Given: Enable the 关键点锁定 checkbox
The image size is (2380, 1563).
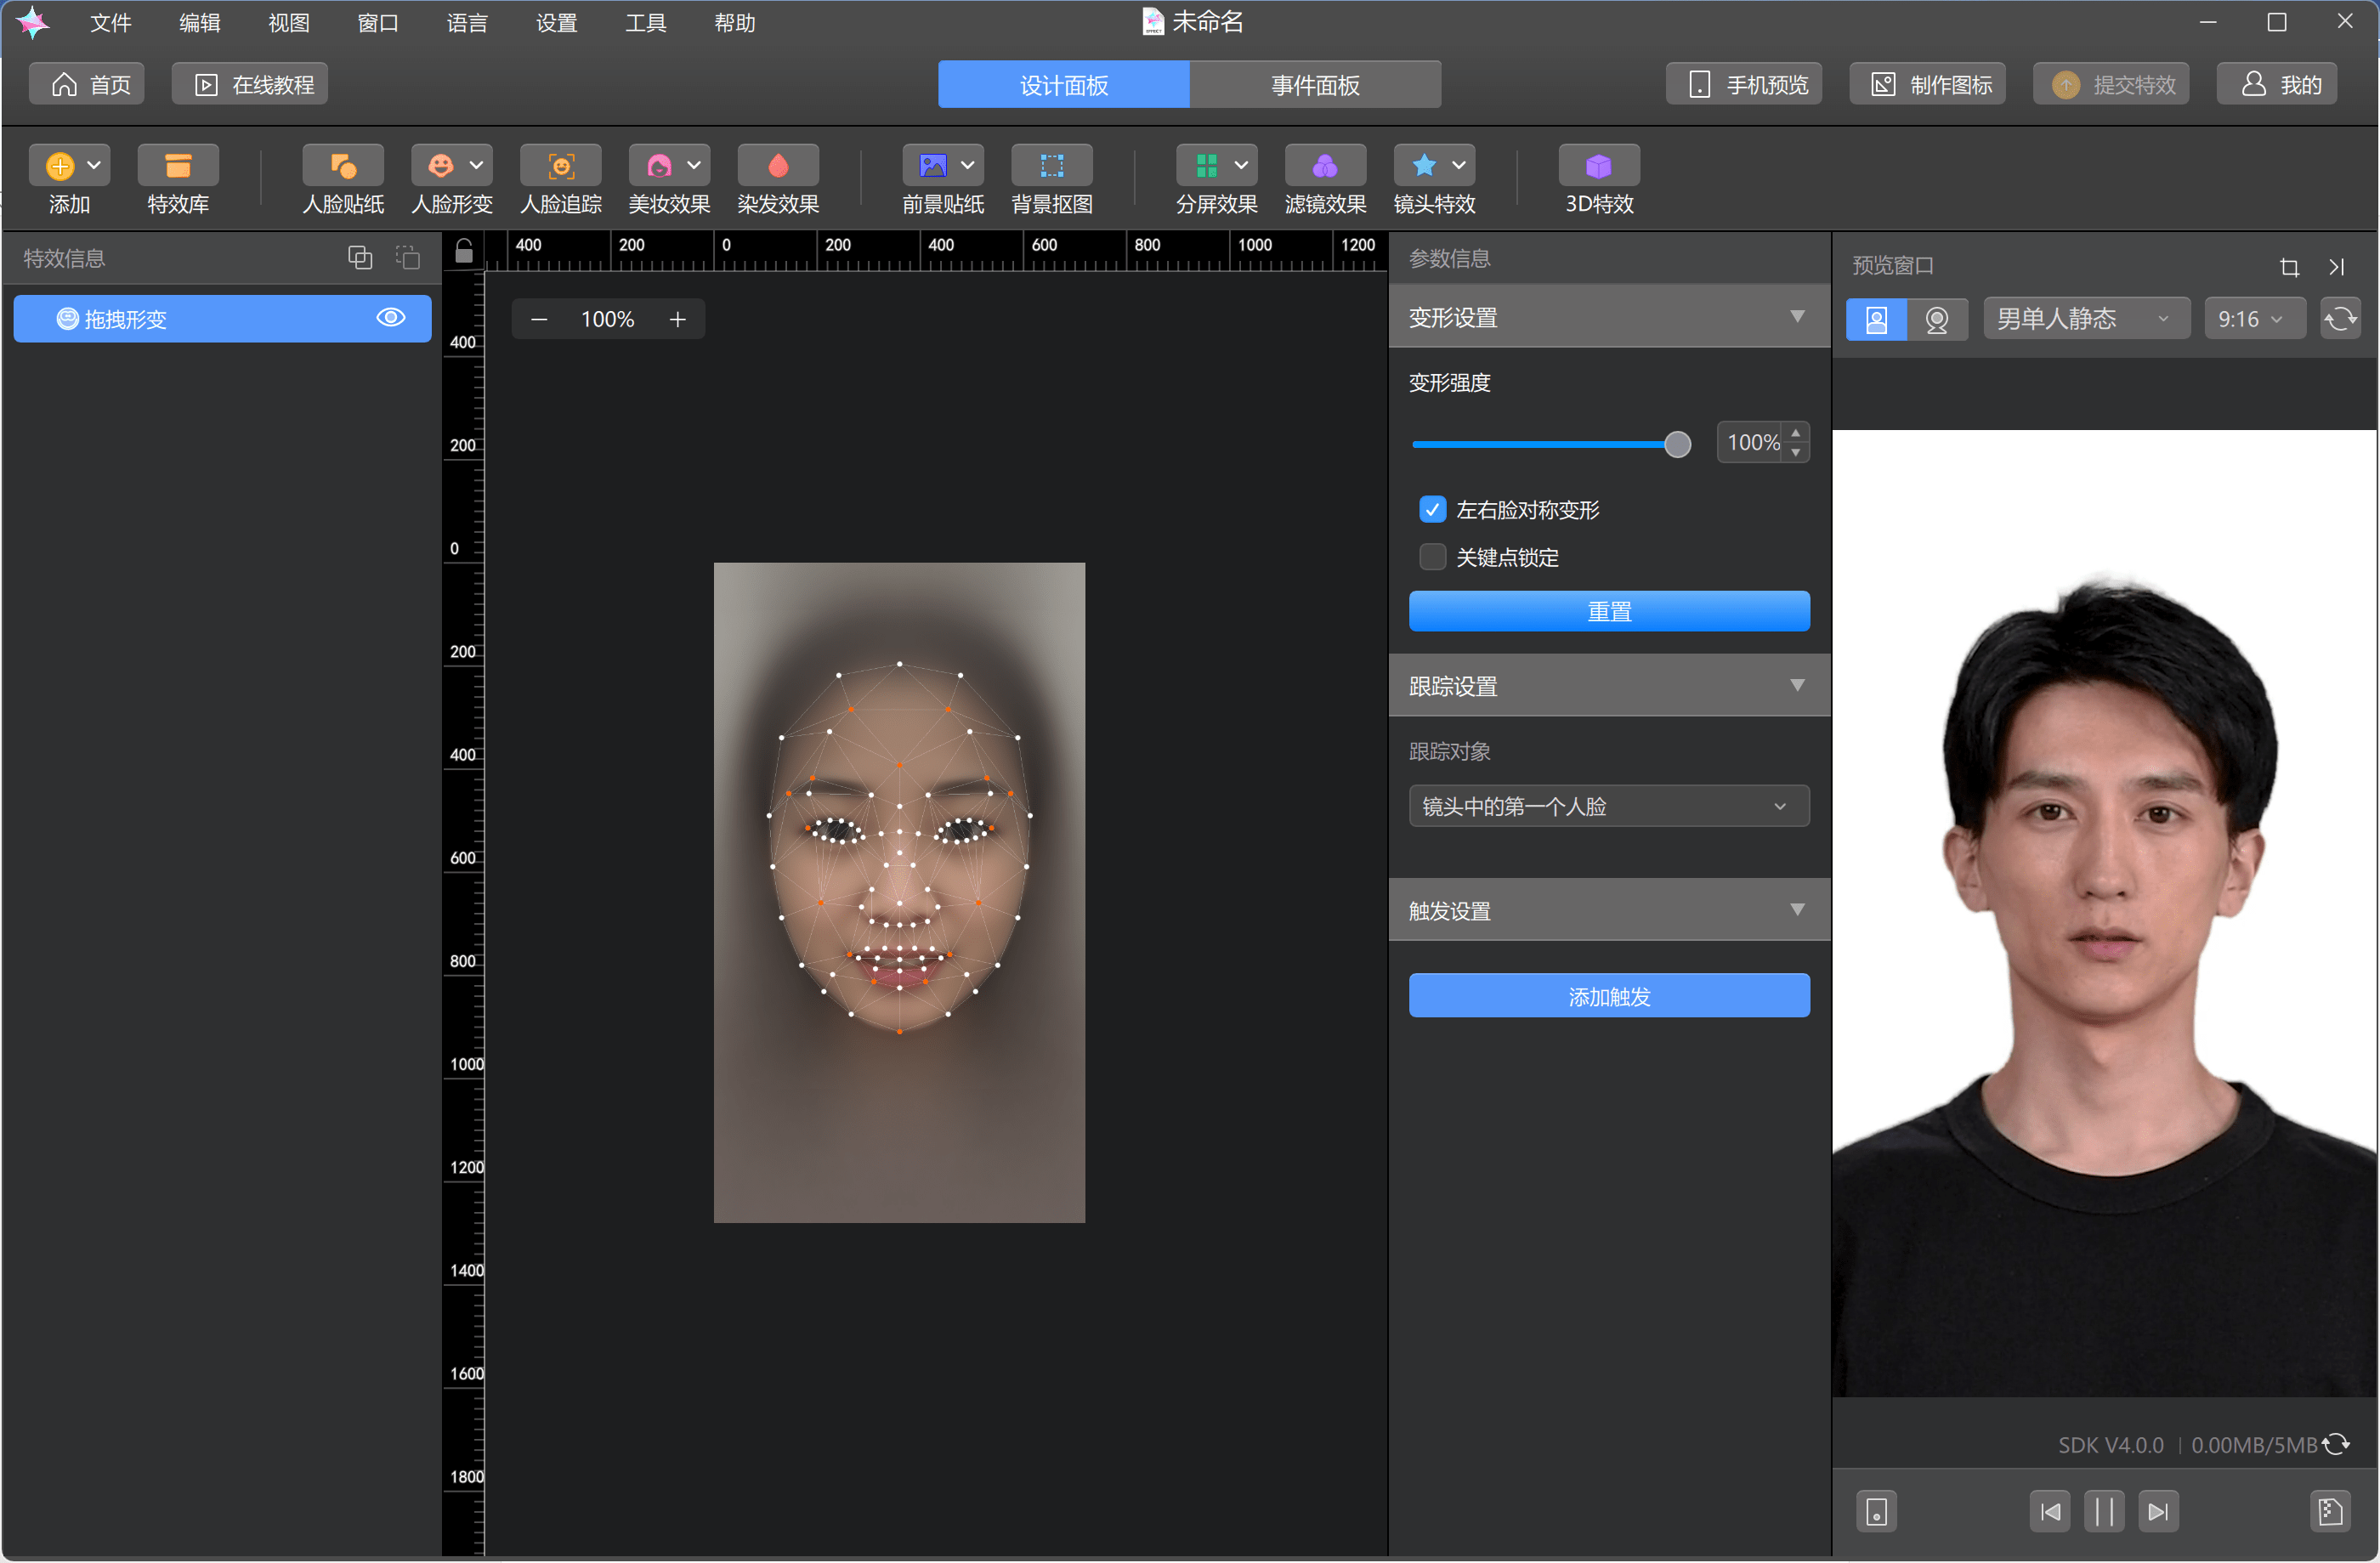Looking at the screenshot, I should point(1432,557).
